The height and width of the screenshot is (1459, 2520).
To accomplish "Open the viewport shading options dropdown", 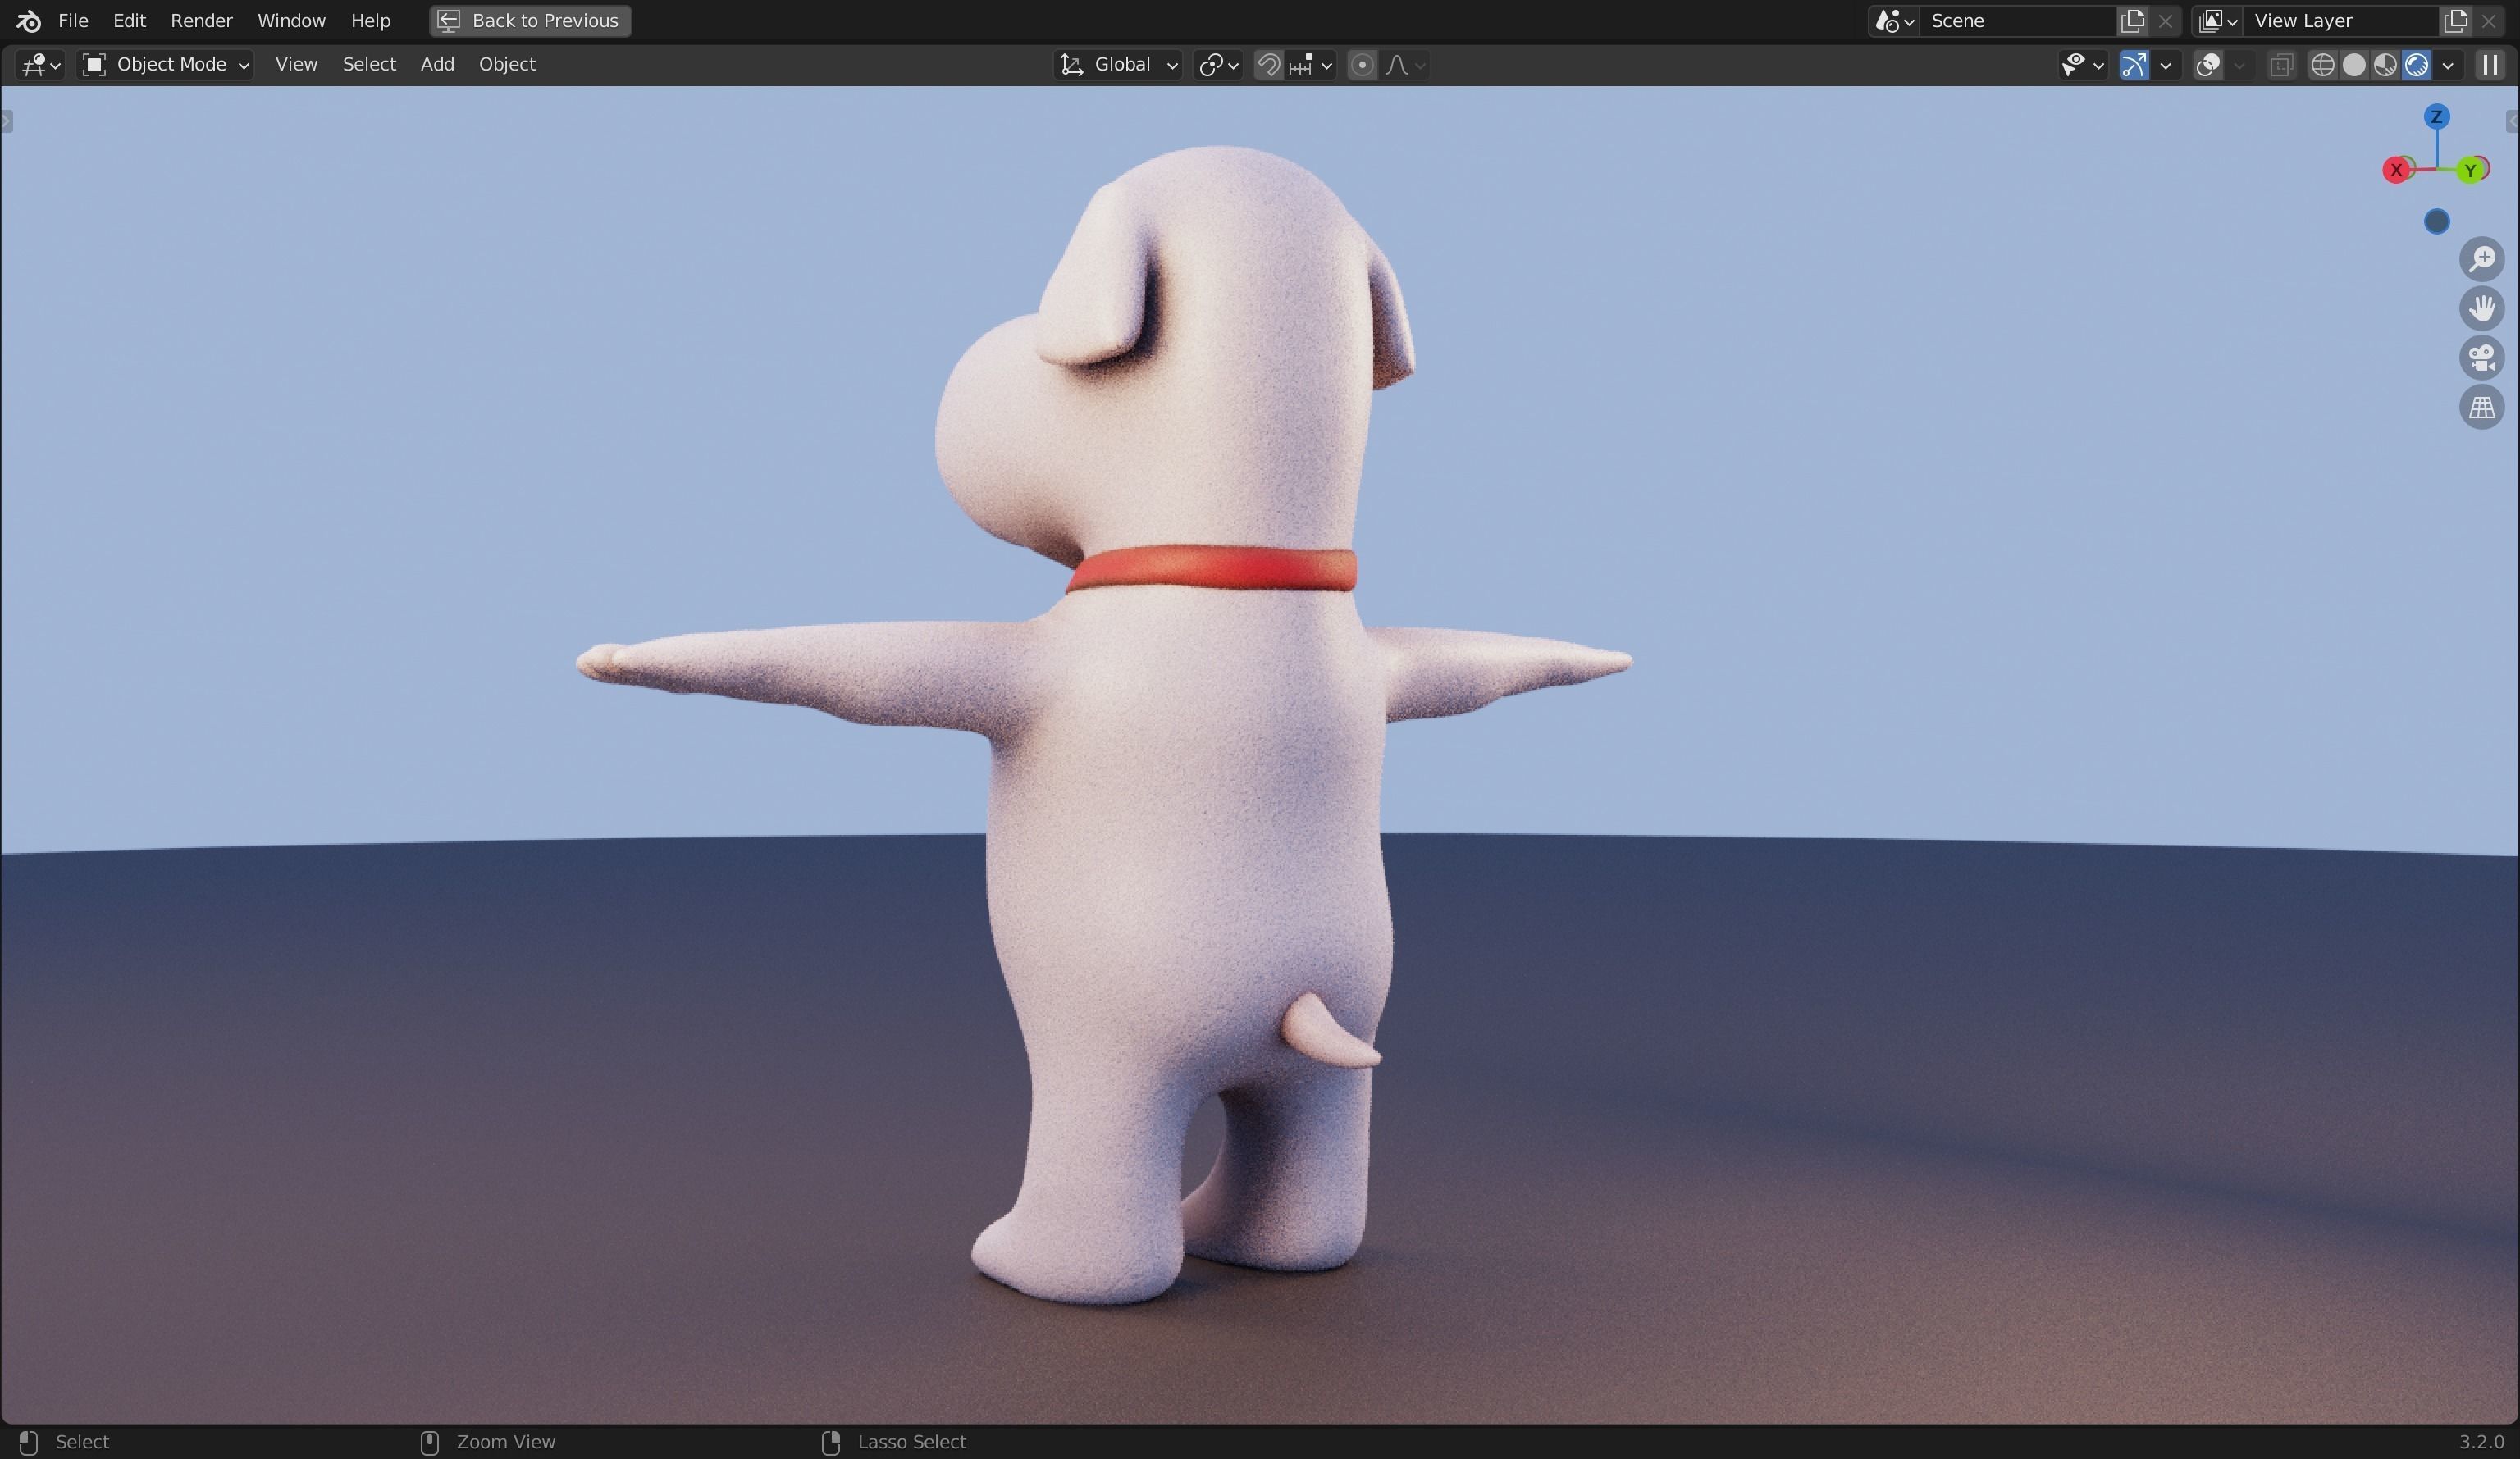I will [2448, 65].
